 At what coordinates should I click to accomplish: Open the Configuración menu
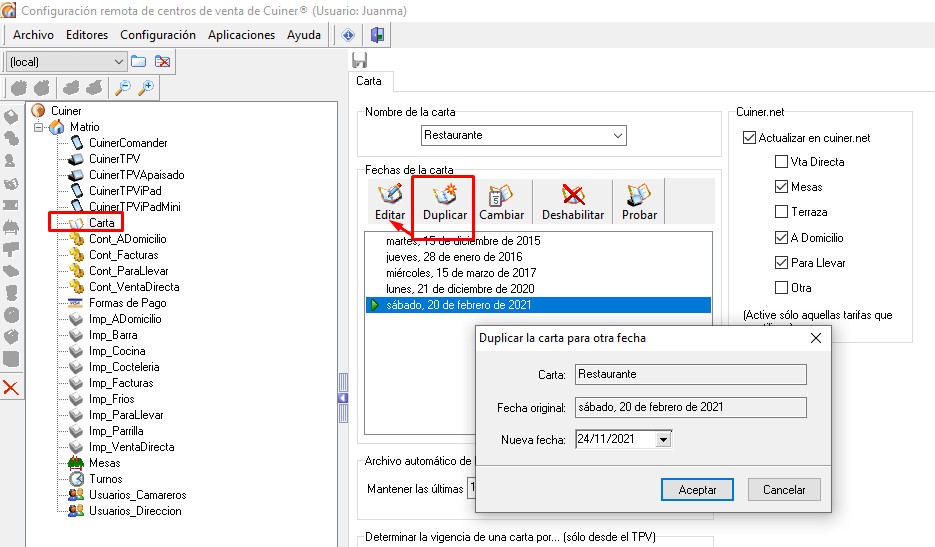tap(158, 35)
